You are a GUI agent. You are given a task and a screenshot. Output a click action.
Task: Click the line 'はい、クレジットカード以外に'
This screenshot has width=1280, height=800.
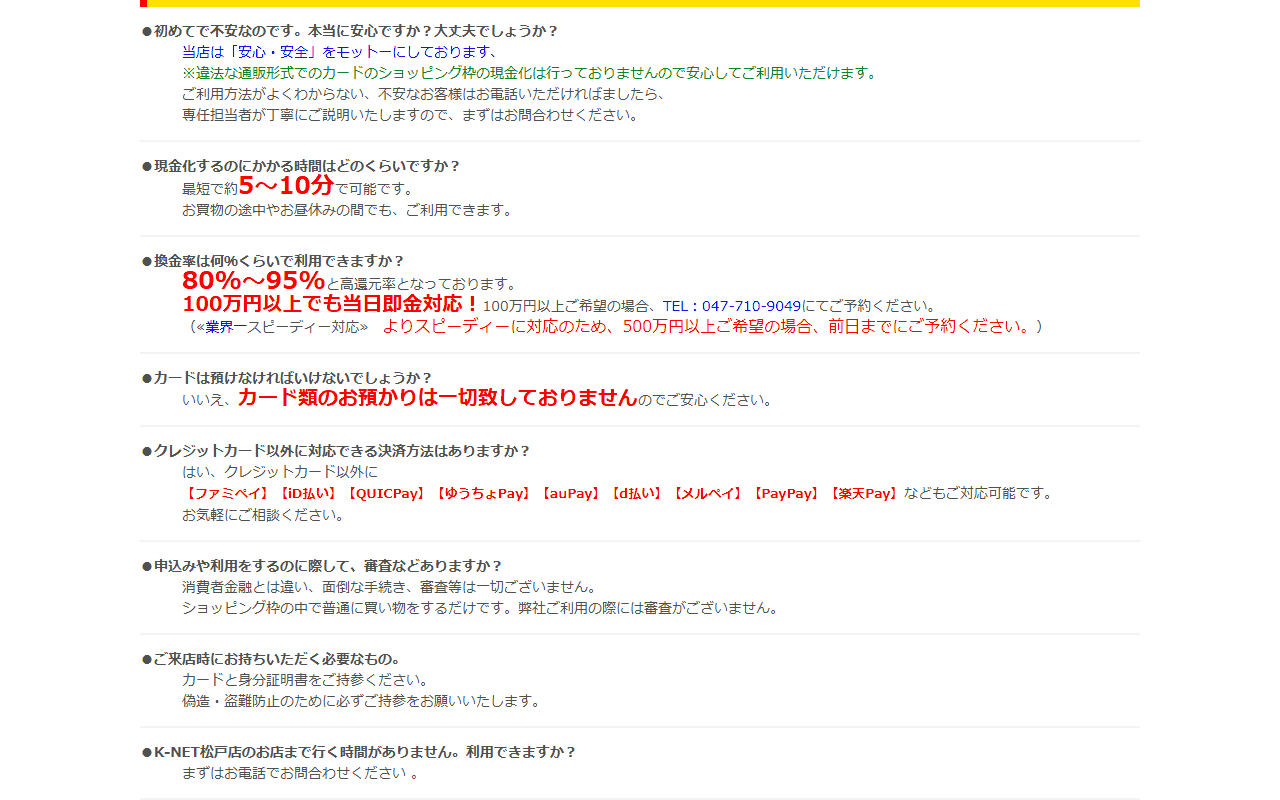point(280,472)
